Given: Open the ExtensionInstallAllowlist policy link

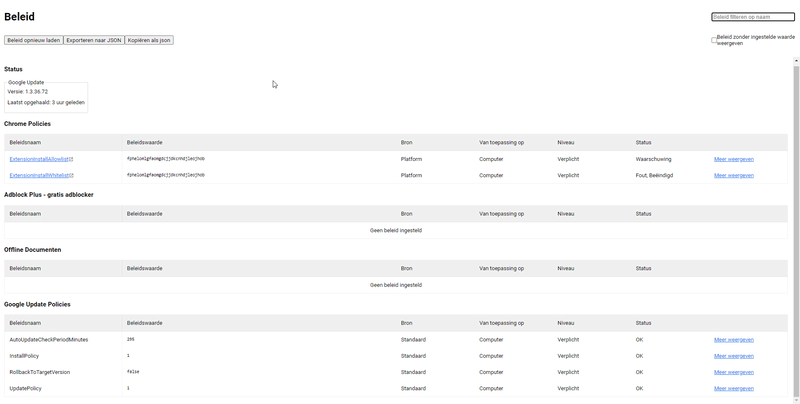Looking at the screenshot, I should pos(38,159).
